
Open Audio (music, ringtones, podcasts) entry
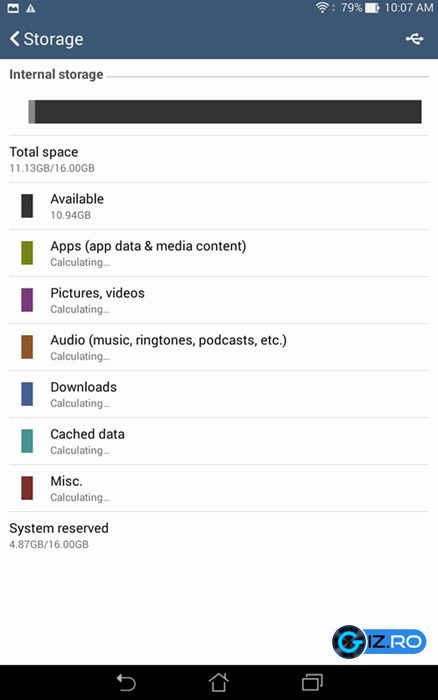219,347
